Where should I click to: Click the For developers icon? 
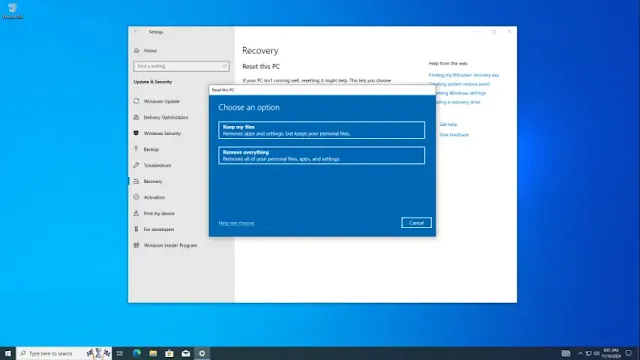[x=136, y=229]
